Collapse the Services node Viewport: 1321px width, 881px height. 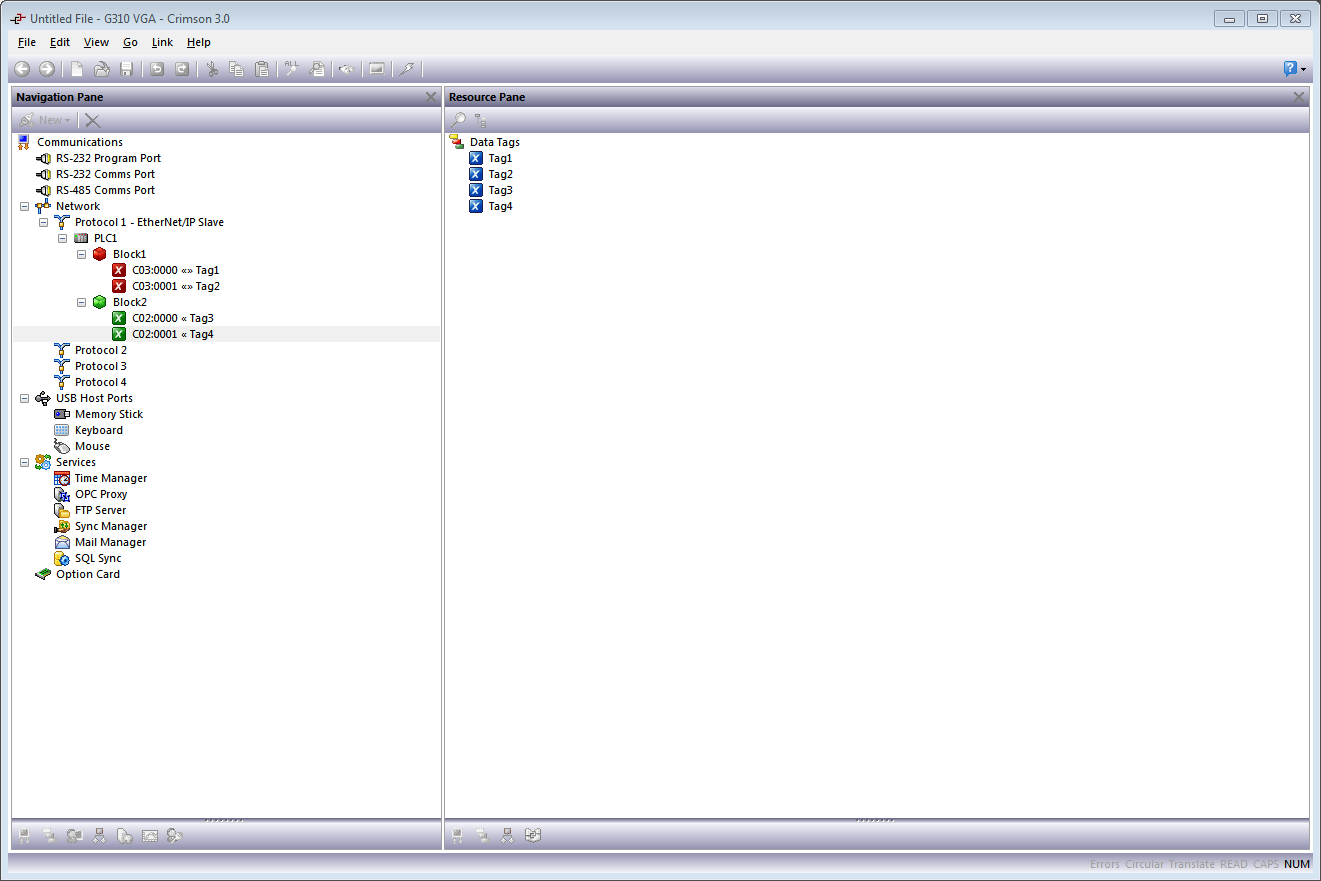coord(24,462)
